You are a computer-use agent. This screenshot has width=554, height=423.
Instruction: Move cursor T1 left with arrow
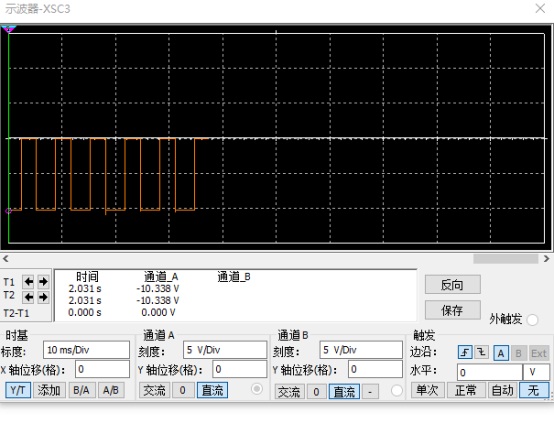point(28,282)
